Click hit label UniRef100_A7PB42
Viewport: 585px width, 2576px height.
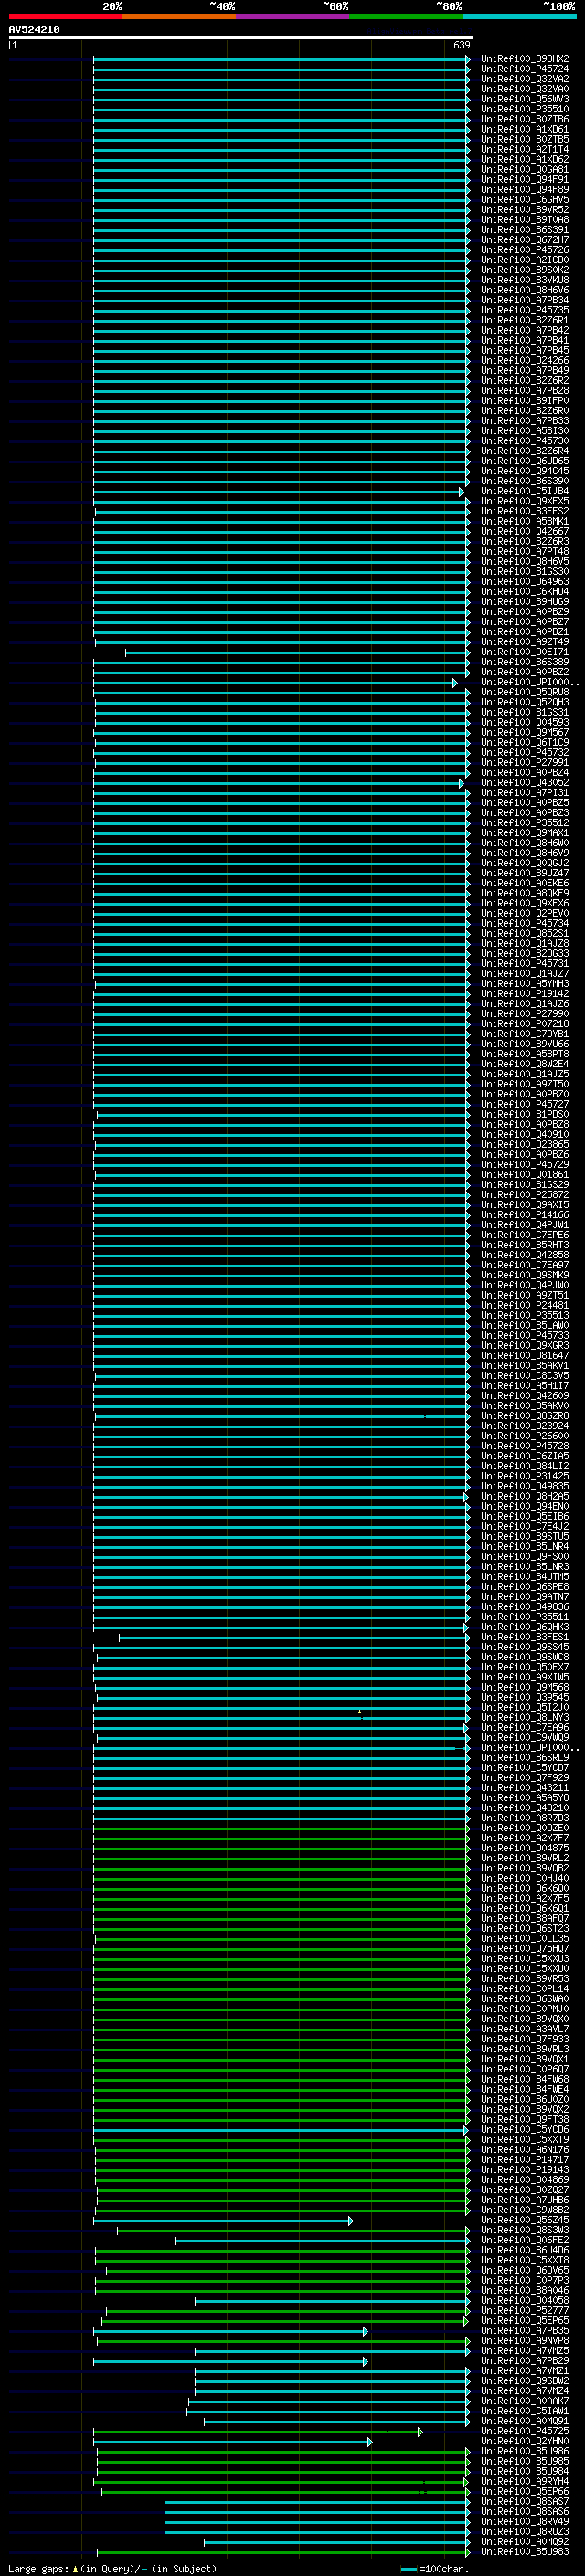pos(524,330)
